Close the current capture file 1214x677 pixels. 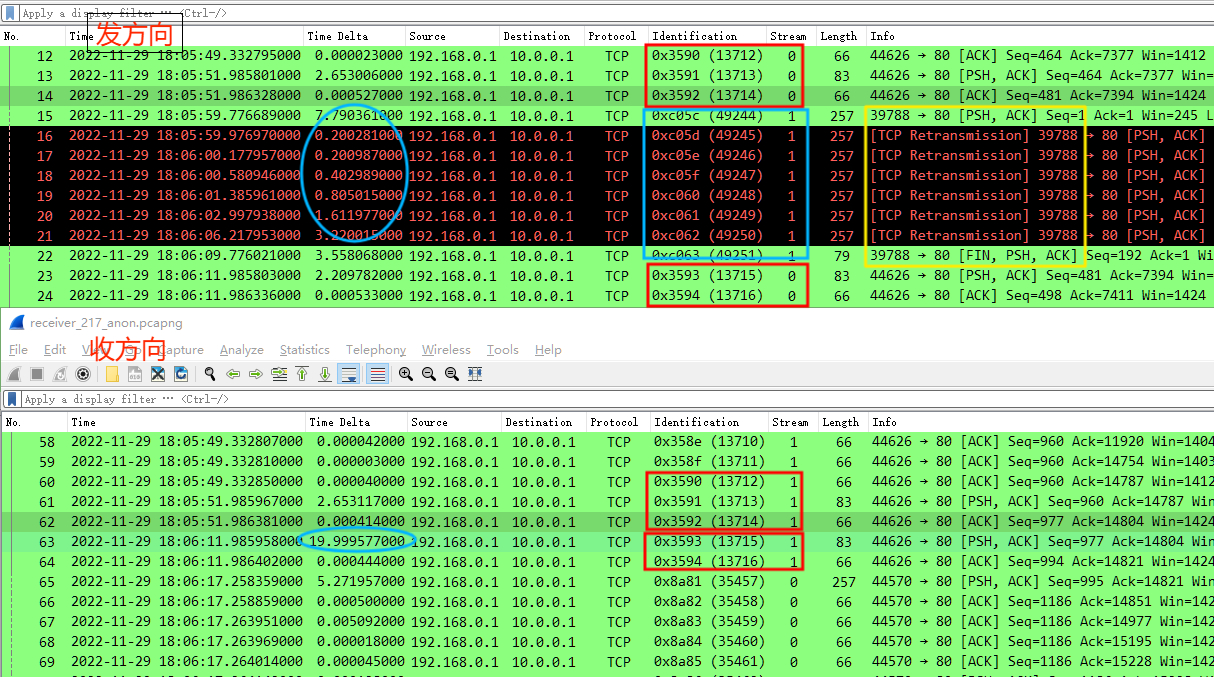(x=158, y=374)
